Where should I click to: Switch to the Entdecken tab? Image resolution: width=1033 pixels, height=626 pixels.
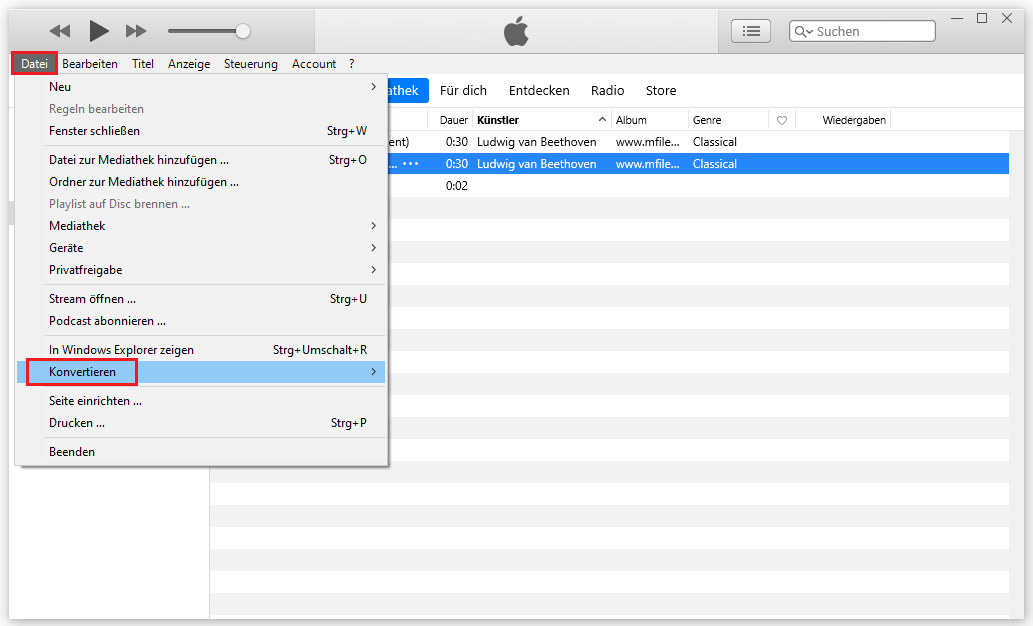click(539, 90)
